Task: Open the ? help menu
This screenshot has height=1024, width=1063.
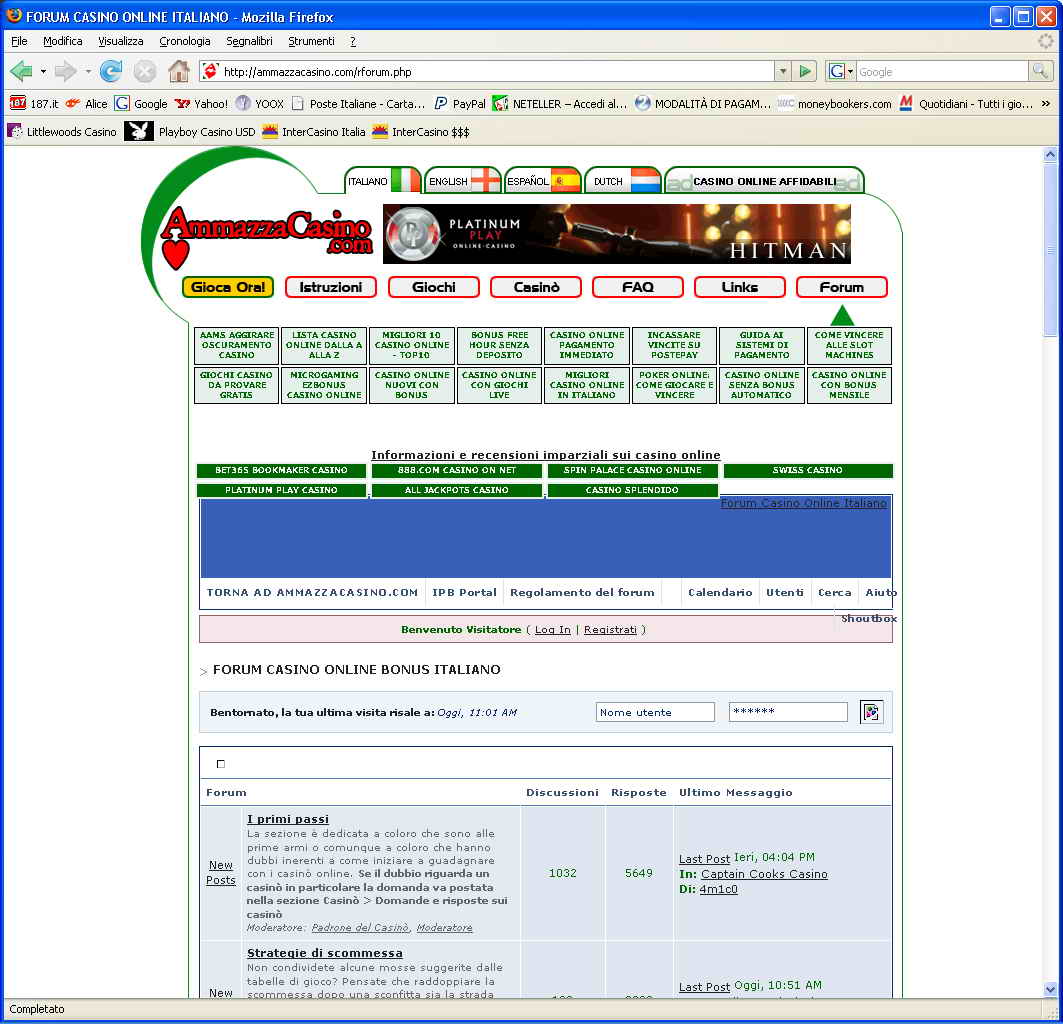Action: pos(353,41)
